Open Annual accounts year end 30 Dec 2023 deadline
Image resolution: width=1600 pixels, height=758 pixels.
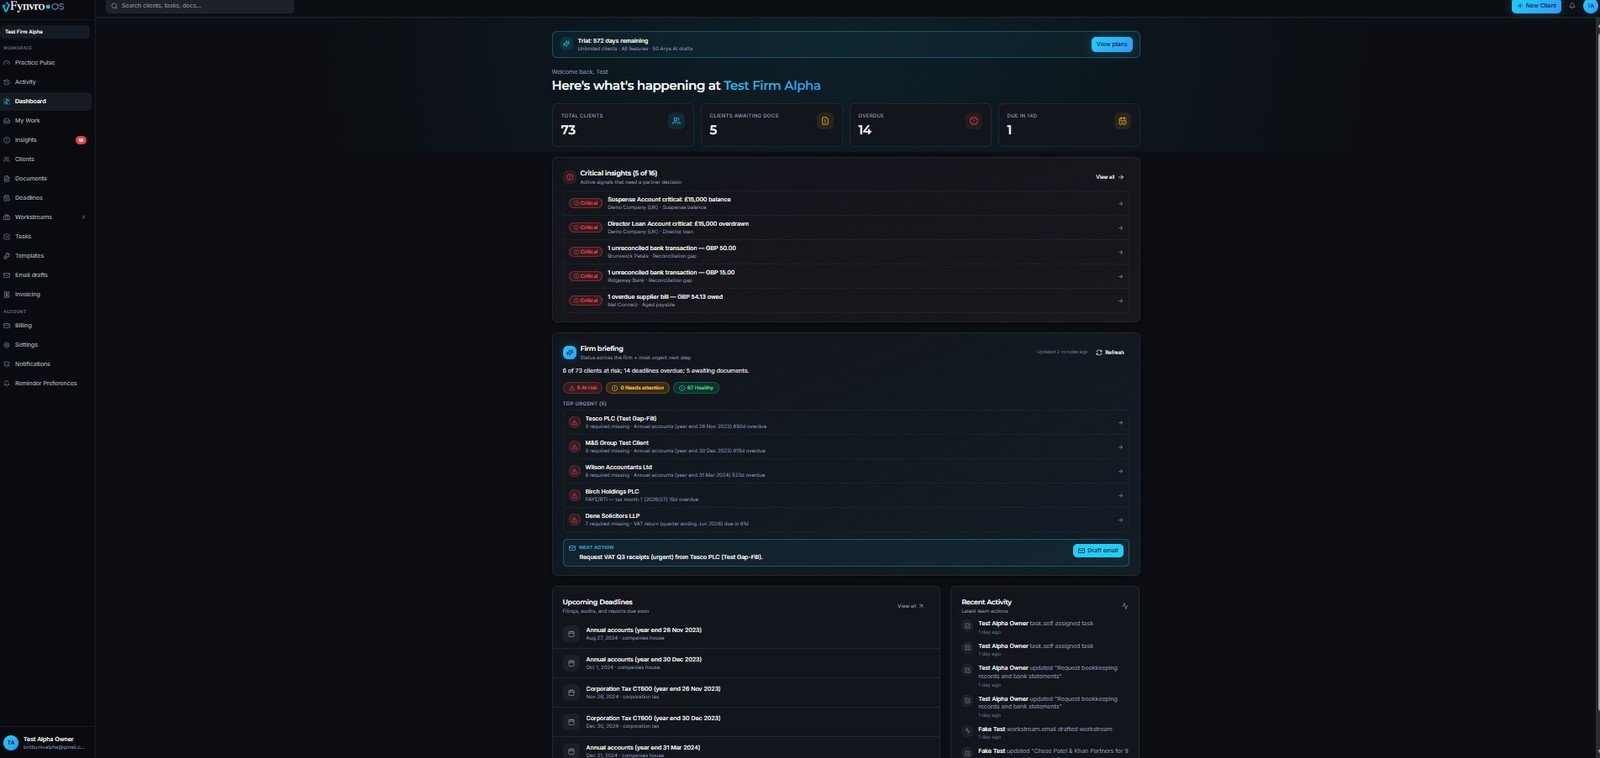pos(746,663)
